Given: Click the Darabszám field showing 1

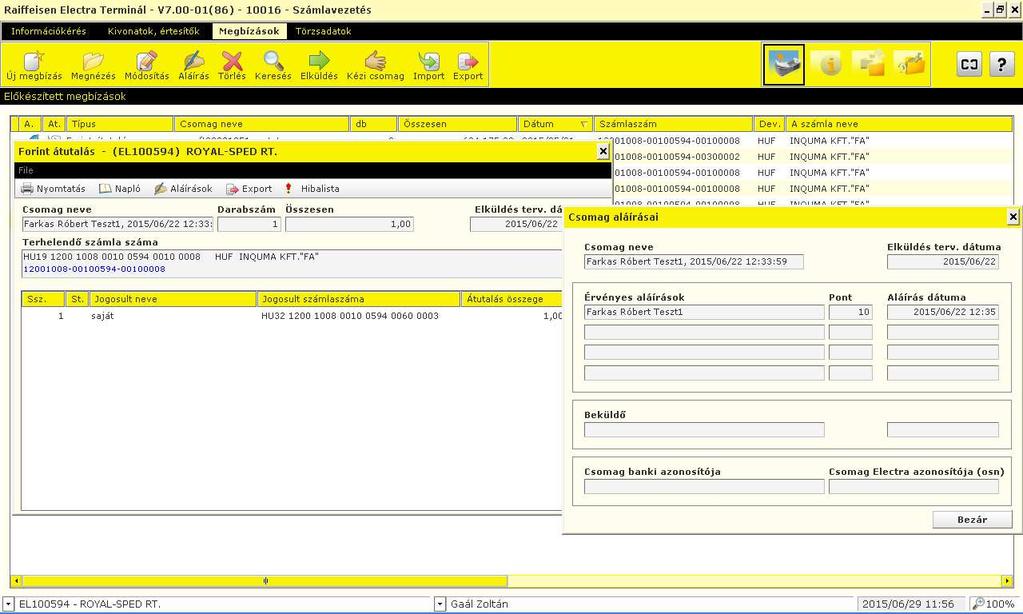Looking at the screenshot, I should pyautogui.click(x=249, y=224).
